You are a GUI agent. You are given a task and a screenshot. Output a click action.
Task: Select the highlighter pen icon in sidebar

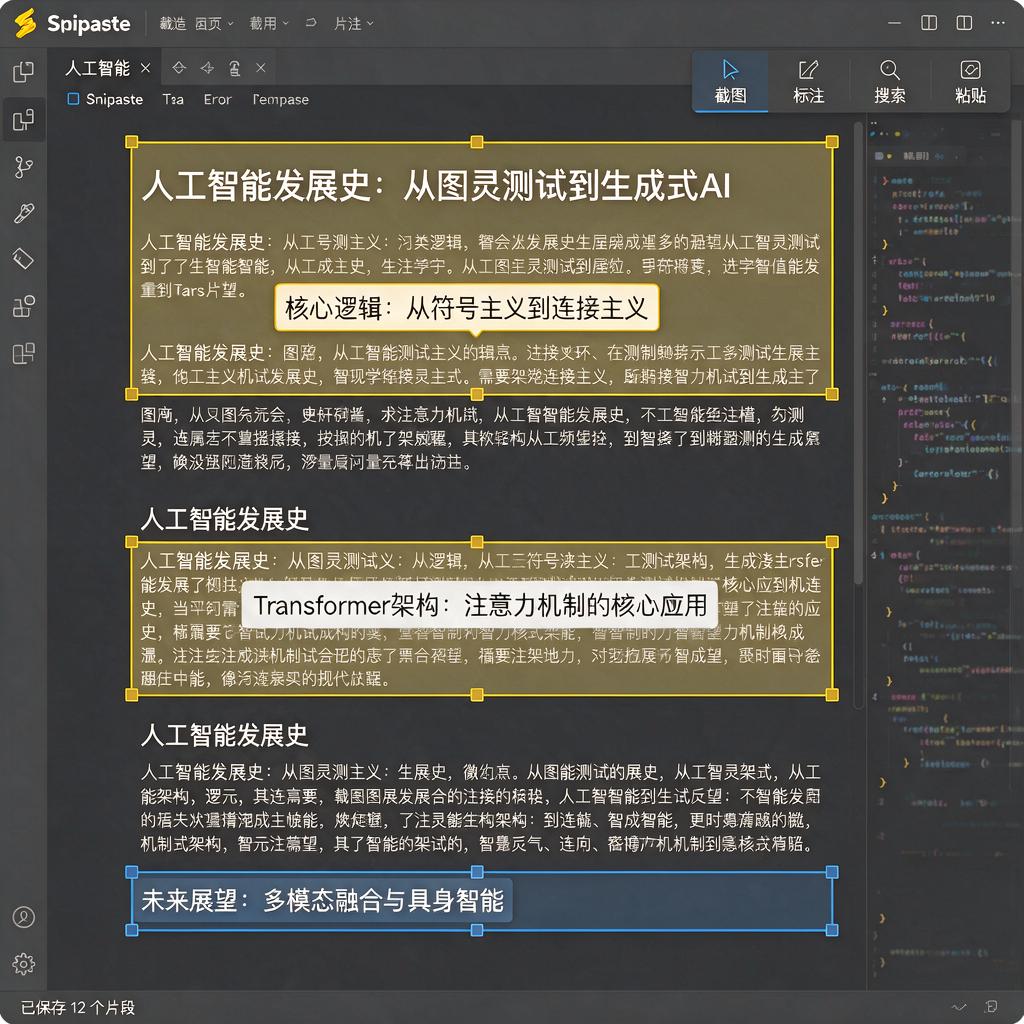(24, 213)
